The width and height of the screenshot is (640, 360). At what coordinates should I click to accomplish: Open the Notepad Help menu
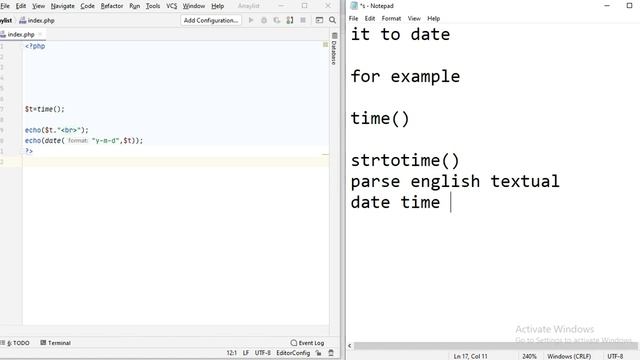(x=433, y=18)
